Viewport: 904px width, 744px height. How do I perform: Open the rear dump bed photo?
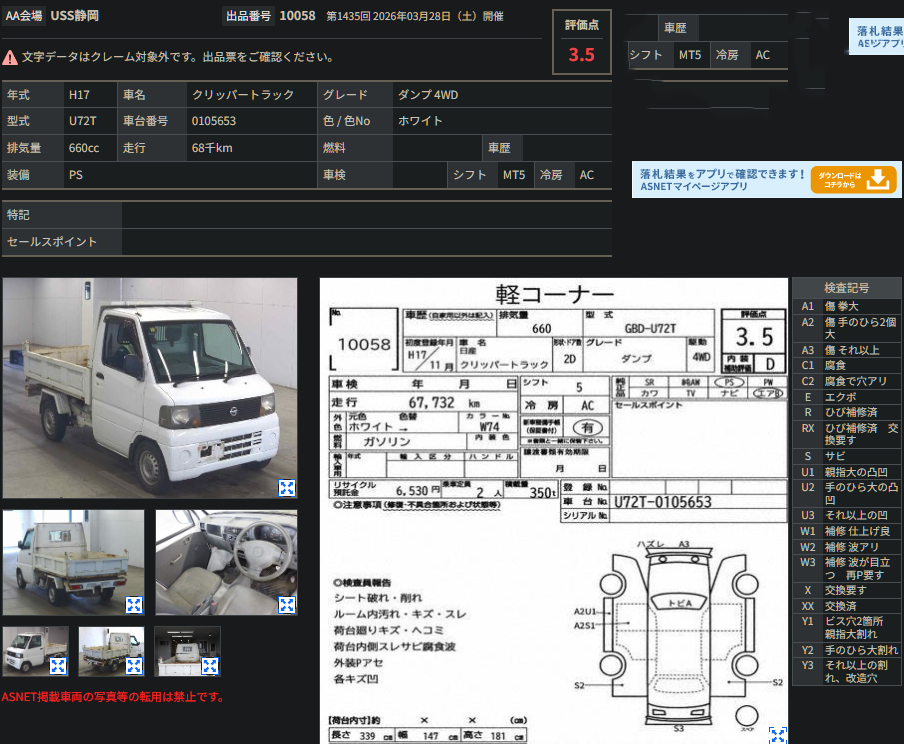click(73, 562)
